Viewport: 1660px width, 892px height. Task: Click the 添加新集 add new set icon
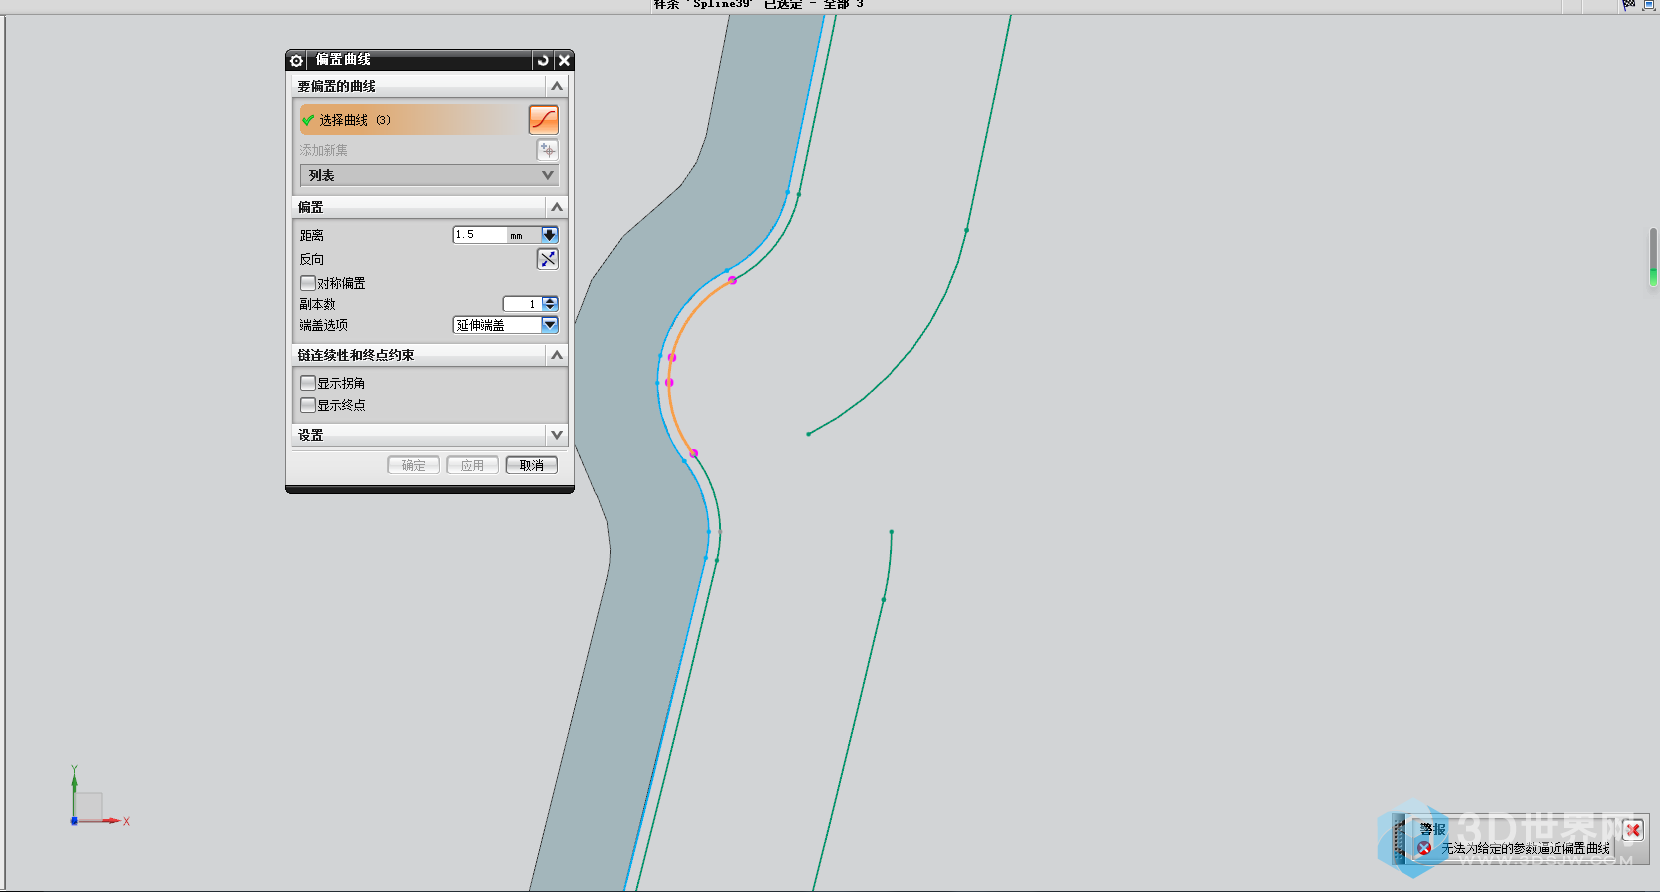548,150
